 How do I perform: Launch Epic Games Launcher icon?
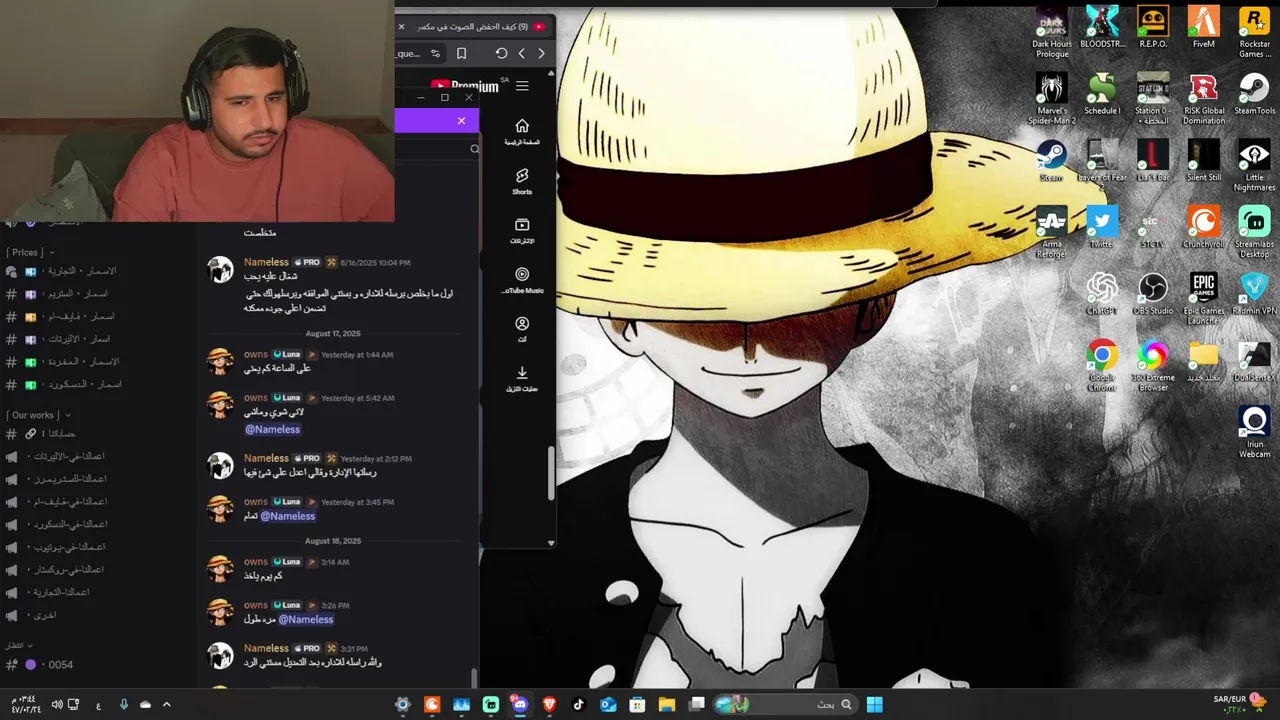click(1204, 299)
